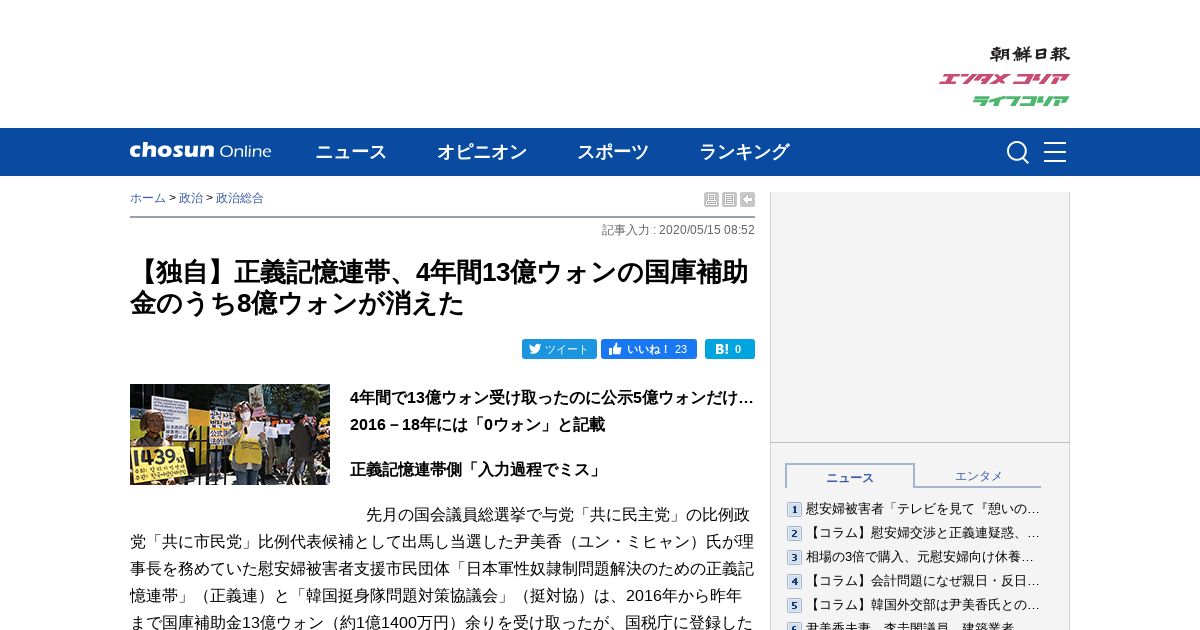The image size is (1200, 630).
Task: Open ranking item 5 韓国外交部は尹美香氏
Action: (923, 605)
